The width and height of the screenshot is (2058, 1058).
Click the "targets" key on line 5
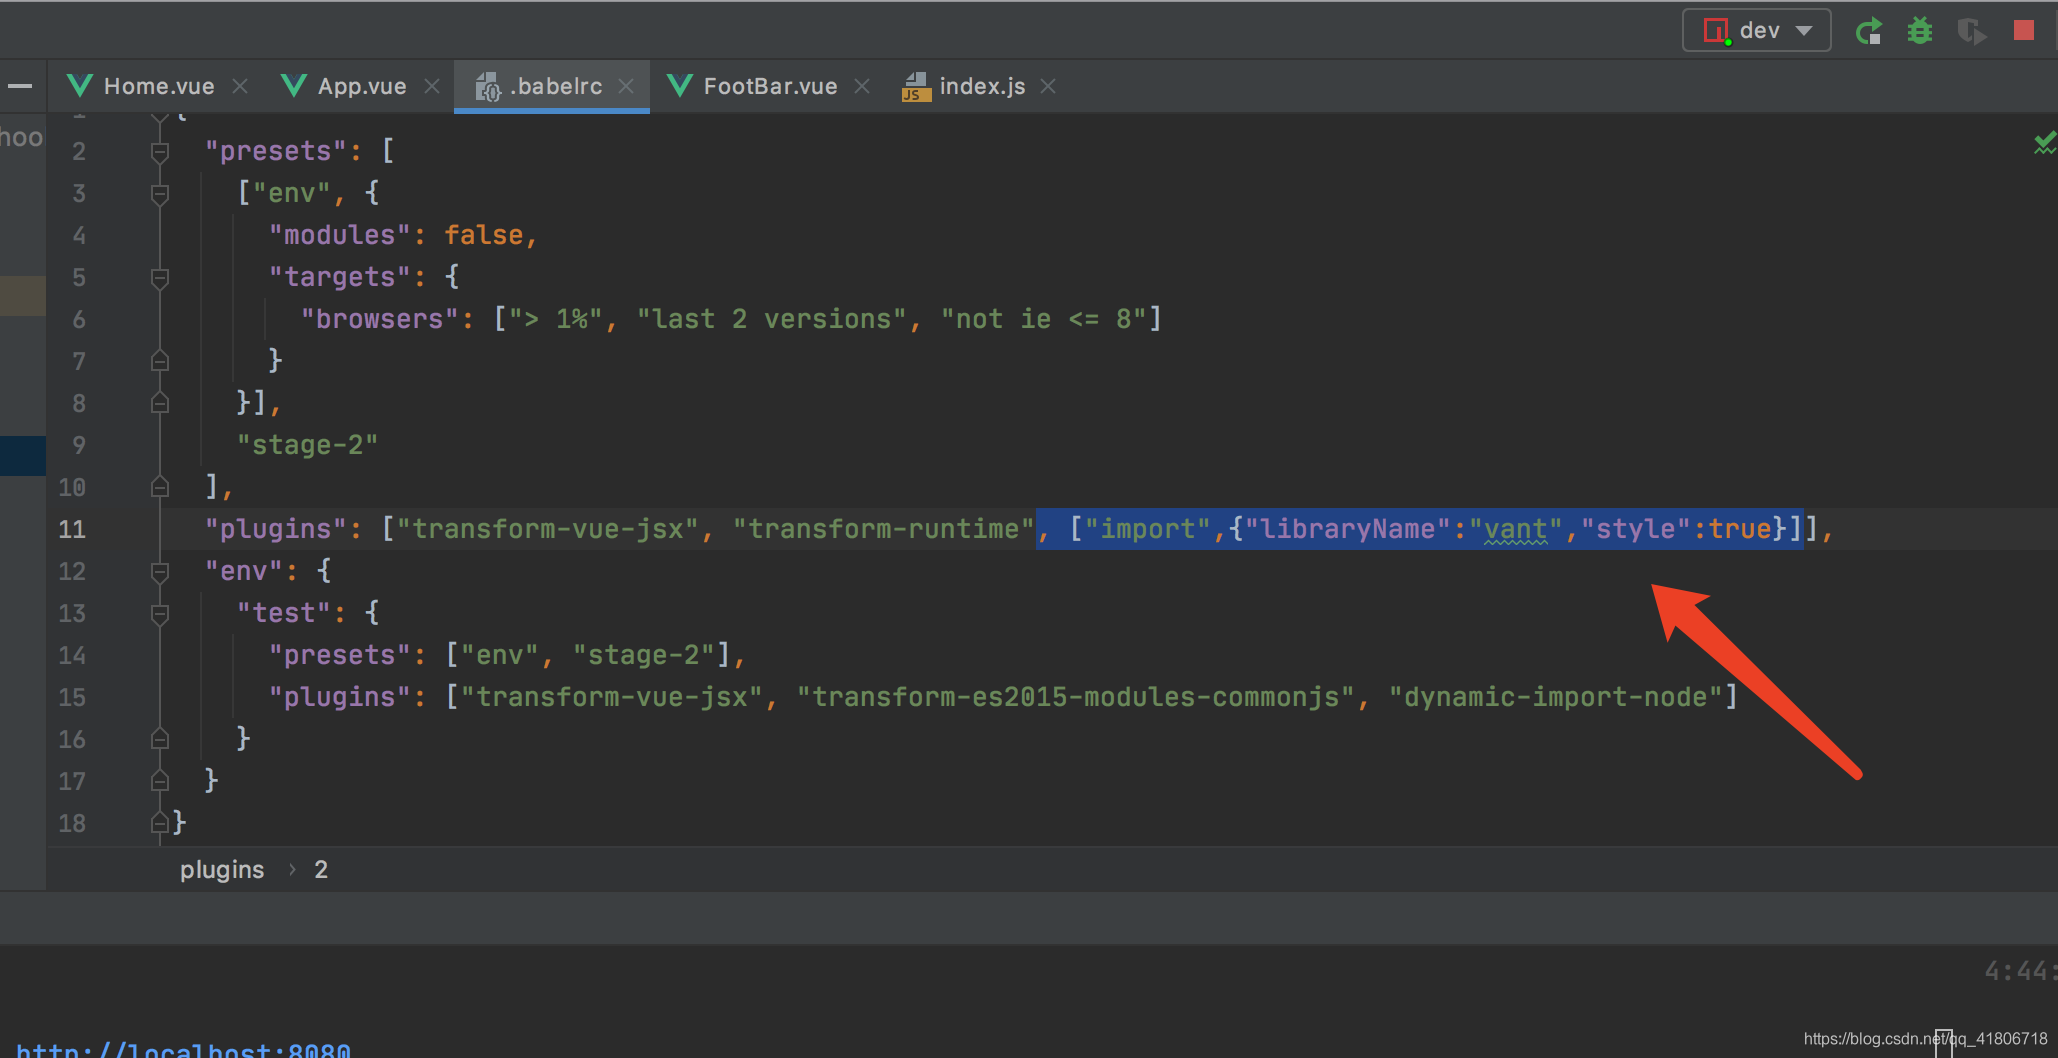(x=340, y=277)
